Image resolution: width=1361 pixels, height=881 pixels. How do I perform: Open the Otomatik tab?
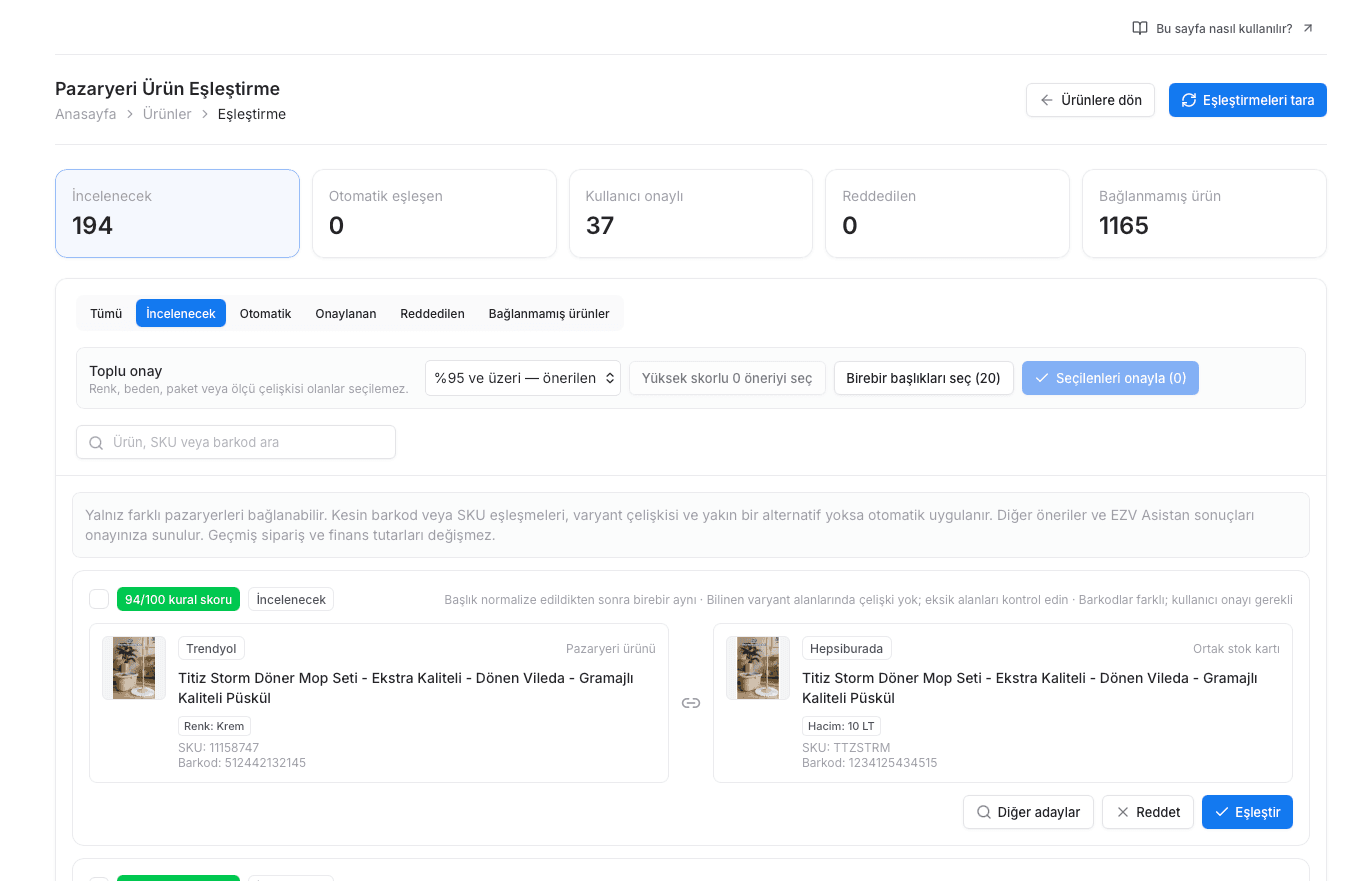pyautogui.click(x=265, y=313)
